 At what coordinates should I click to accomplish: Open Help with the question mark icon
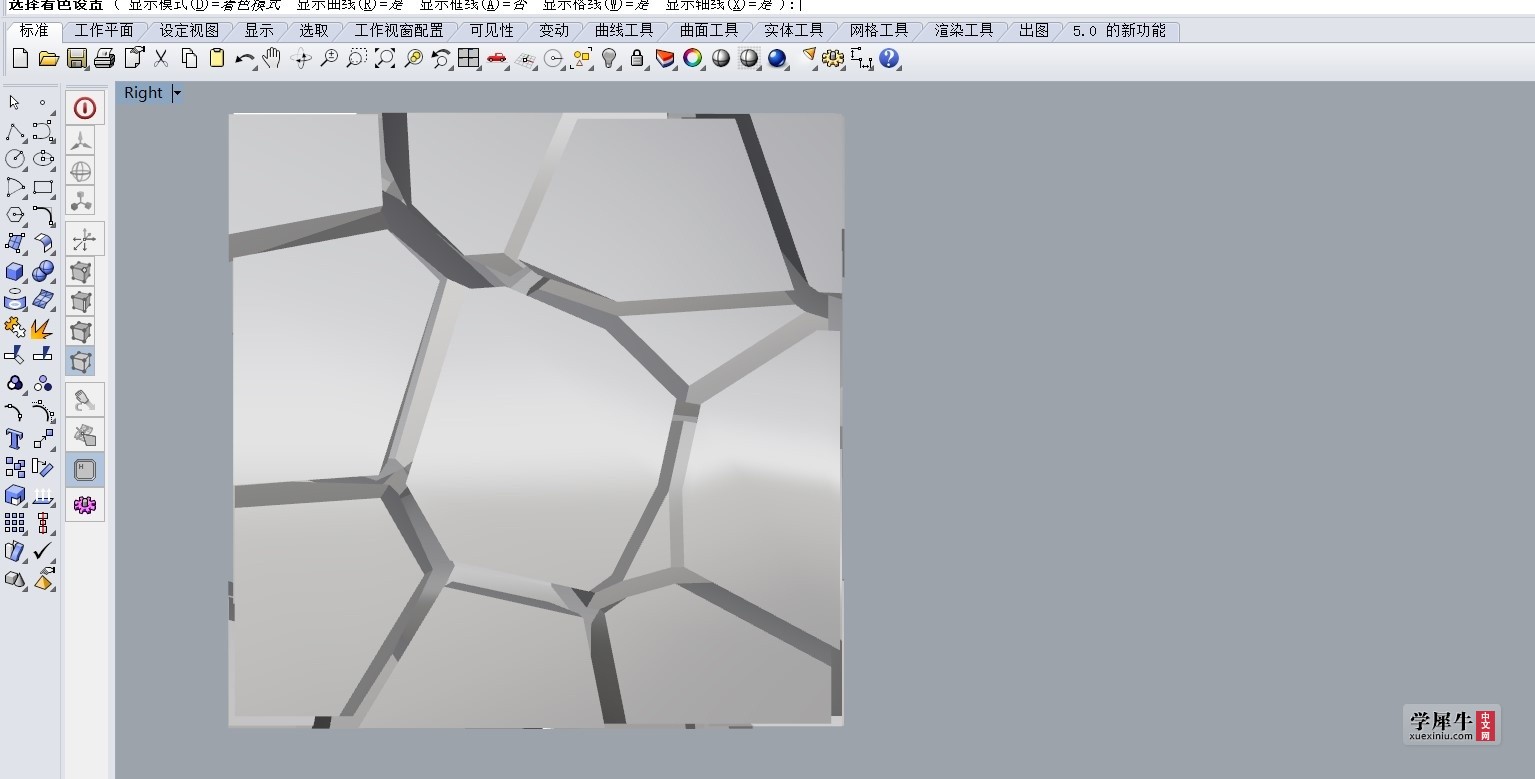(x=889, y=59)
